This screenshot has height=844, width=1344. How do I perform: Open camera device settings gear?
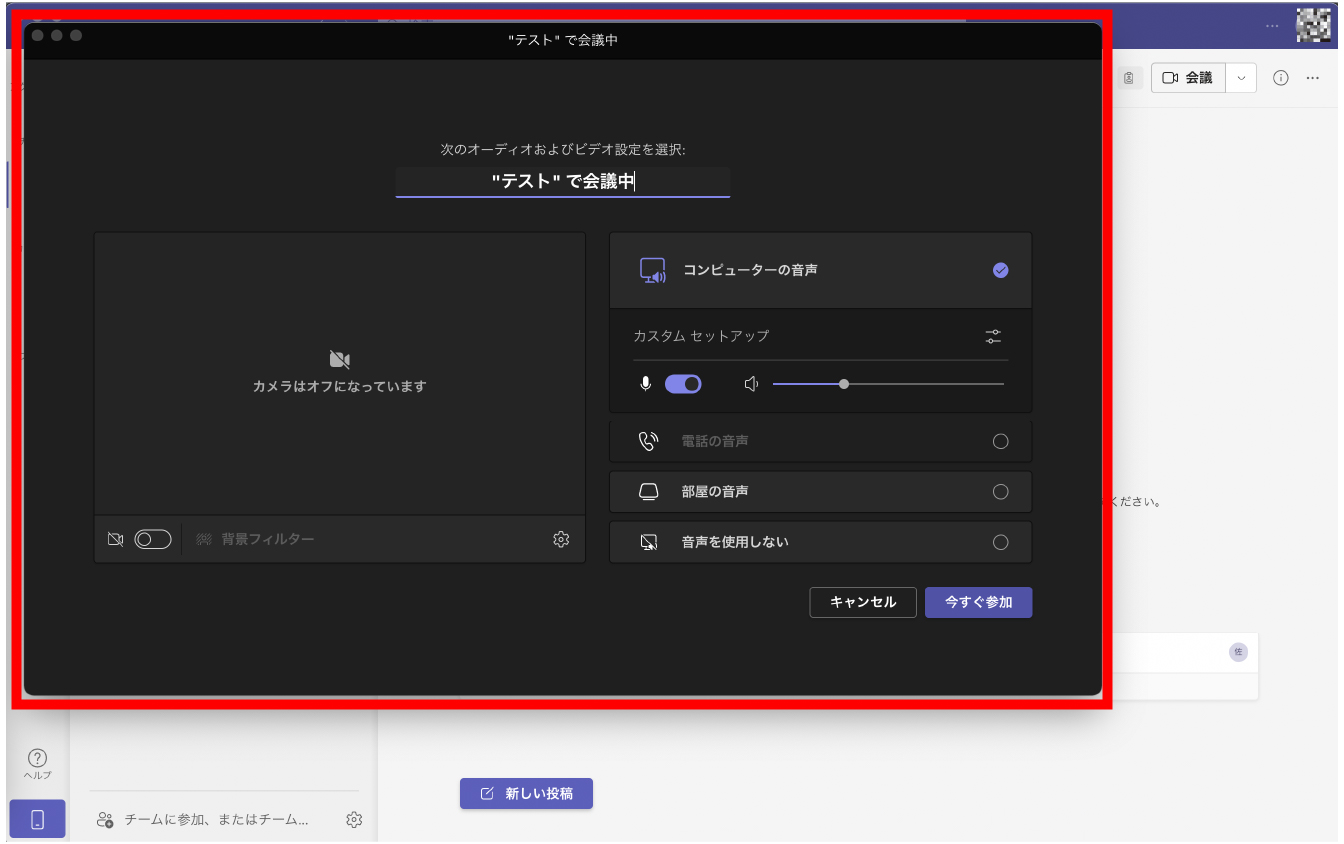coord(561,540)
